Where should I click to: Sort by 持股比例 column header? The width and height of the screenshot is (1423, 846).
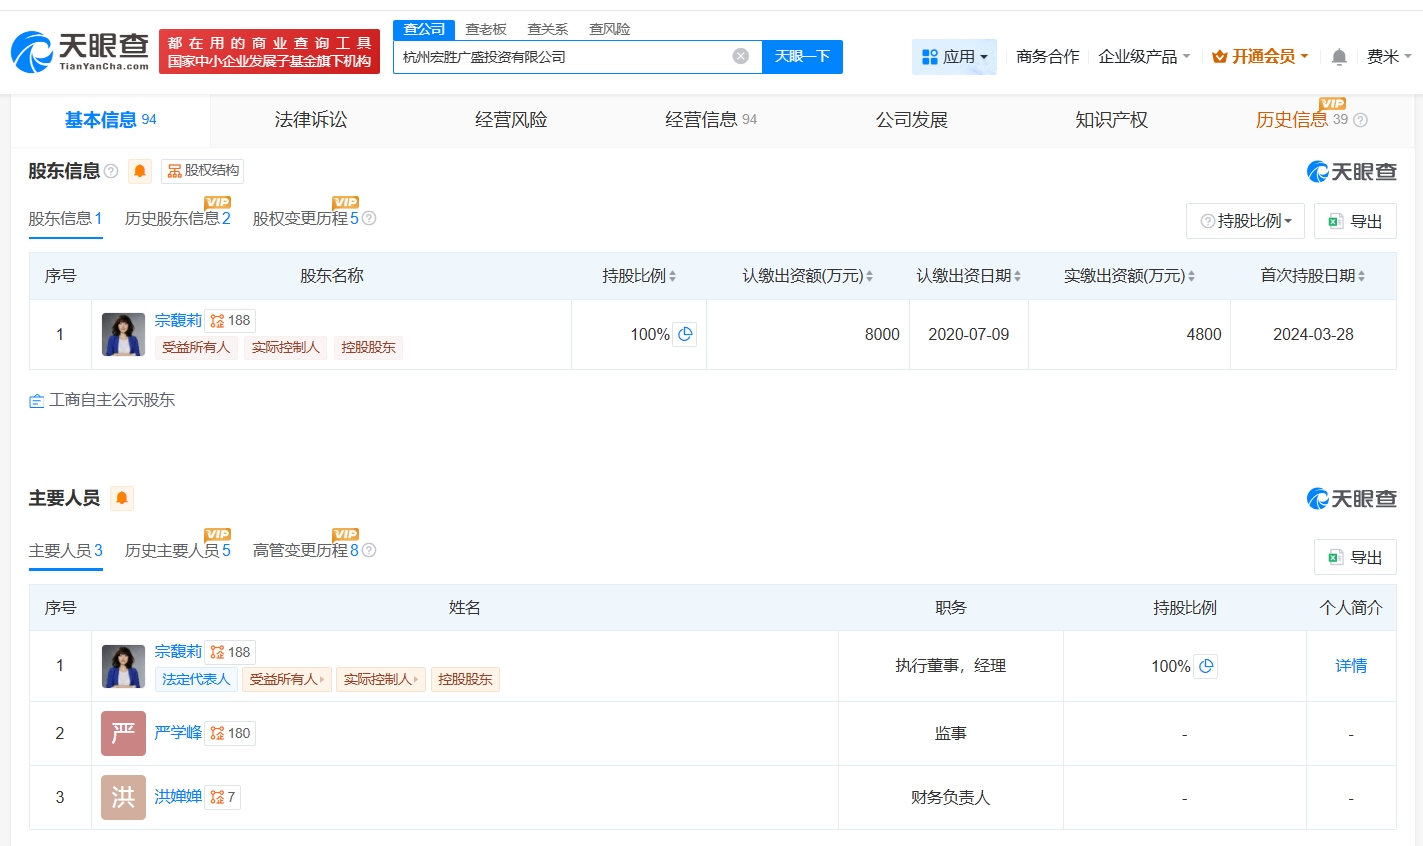pos(639,276)
